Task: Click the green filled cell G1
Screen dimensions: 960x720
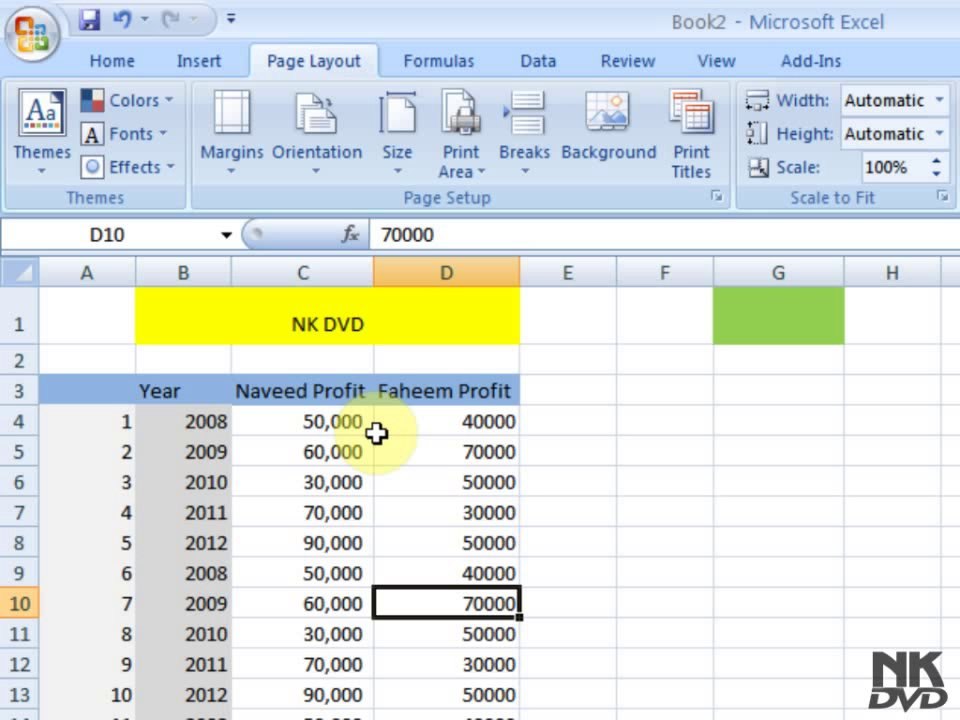Action: tap(778, 317)
